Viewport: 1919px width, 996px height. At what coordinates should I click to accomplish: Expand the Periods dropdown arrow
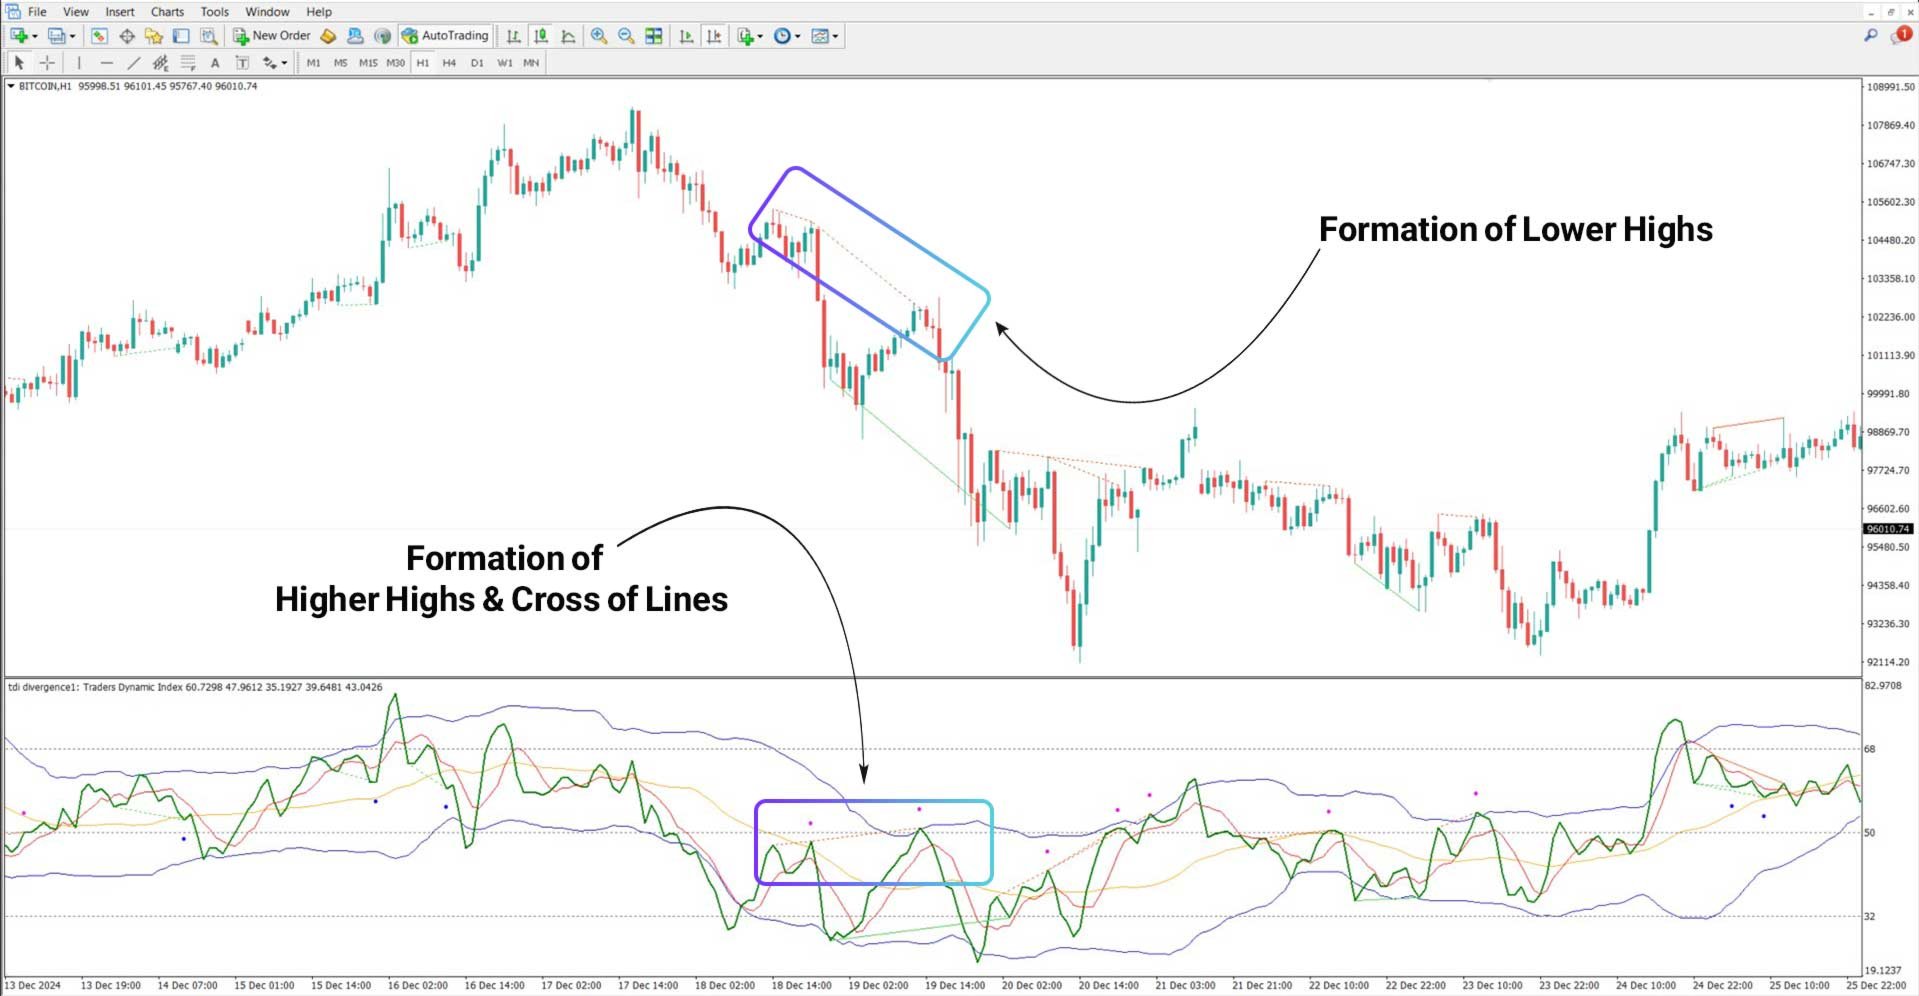[x=797, y=36]
